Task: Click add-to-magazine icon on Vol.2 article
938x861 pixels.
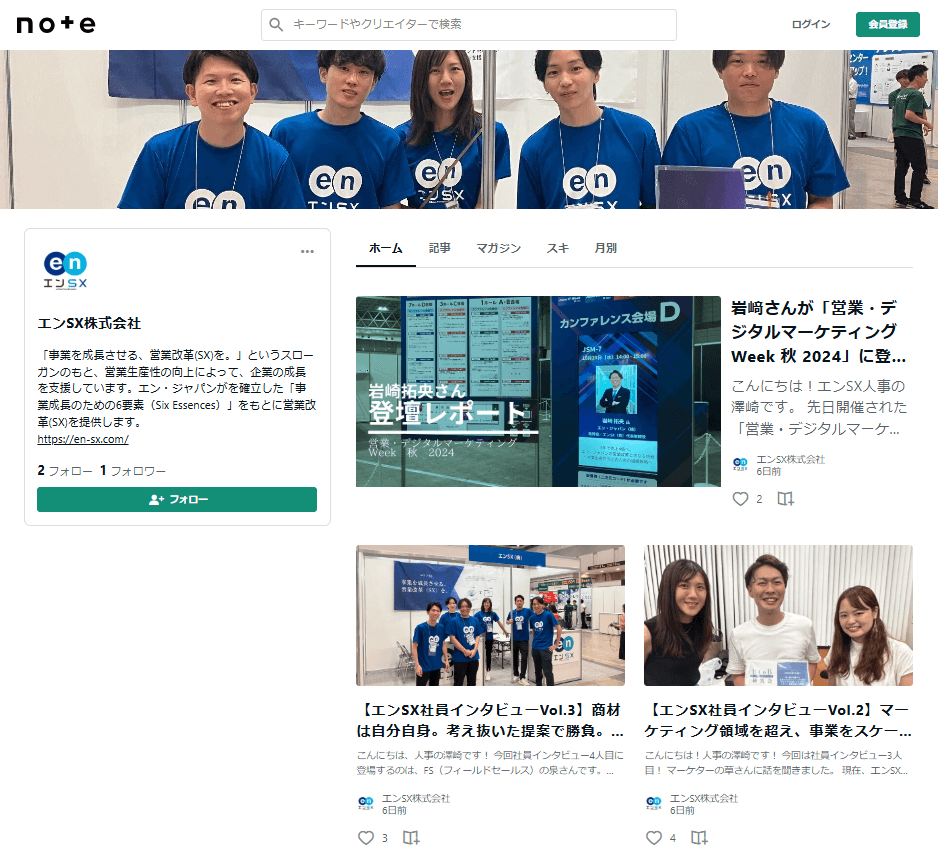Action: click(x=699, y=837)
